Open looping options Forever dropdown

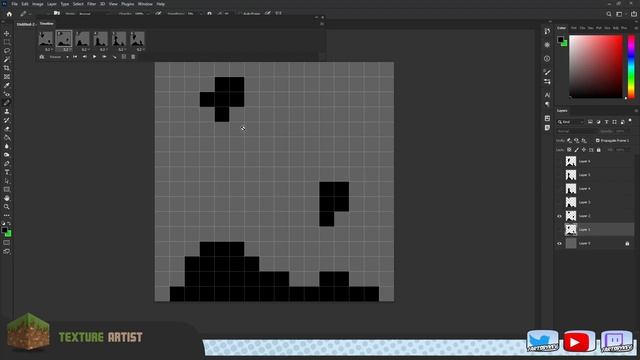coord(59,57)
